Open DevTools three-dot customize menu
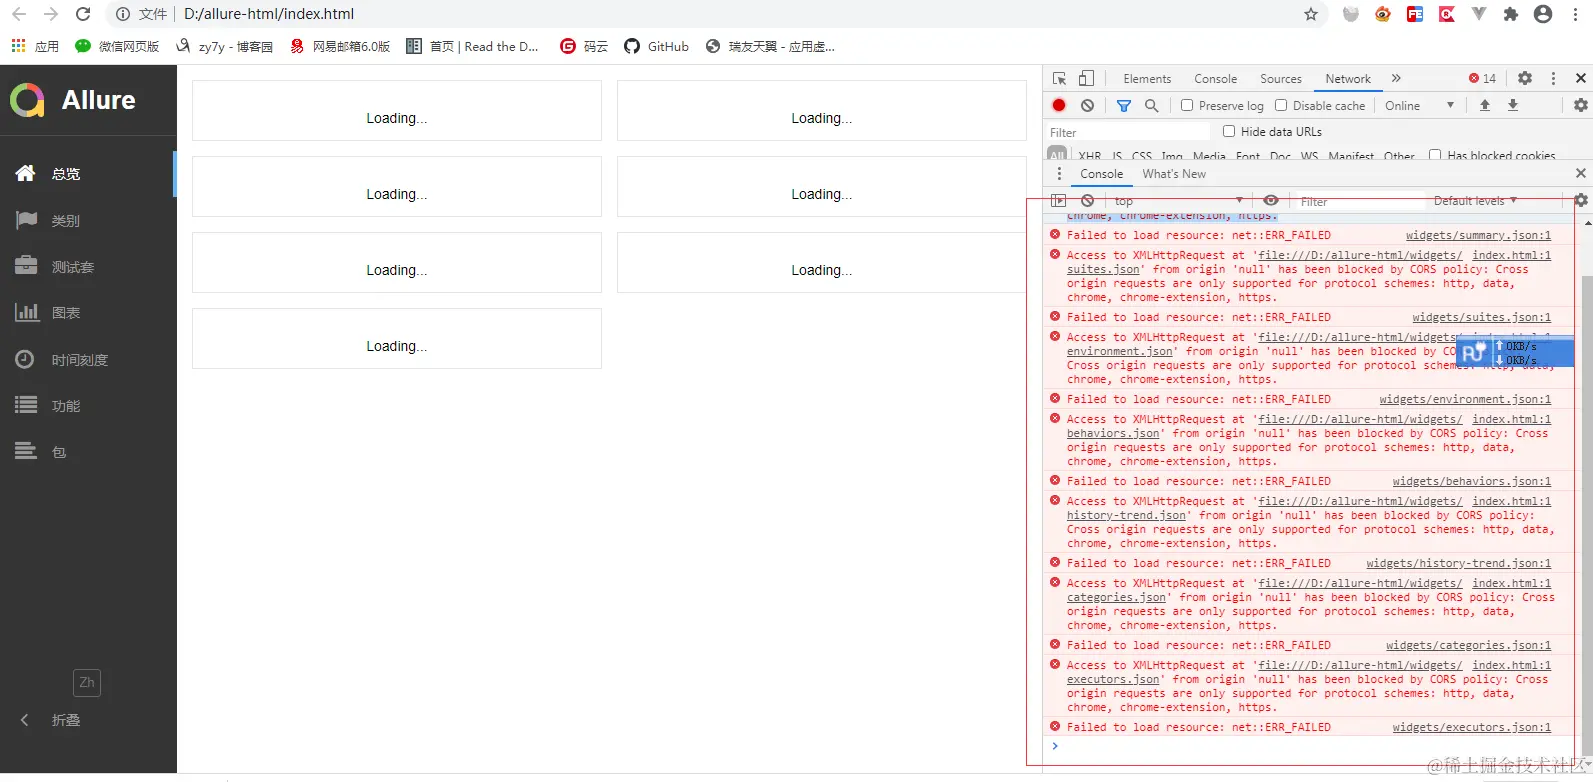The width and height of the screenshot is (1593, 782). pos(1553,78)
